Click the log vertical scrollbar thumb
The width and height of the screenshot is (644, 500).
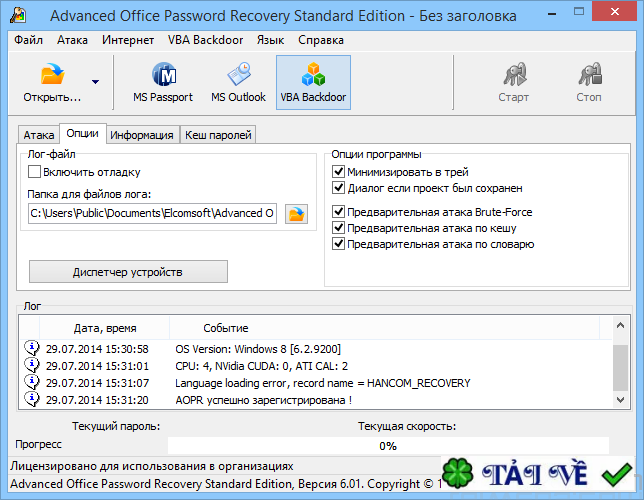tap(620, 368)
